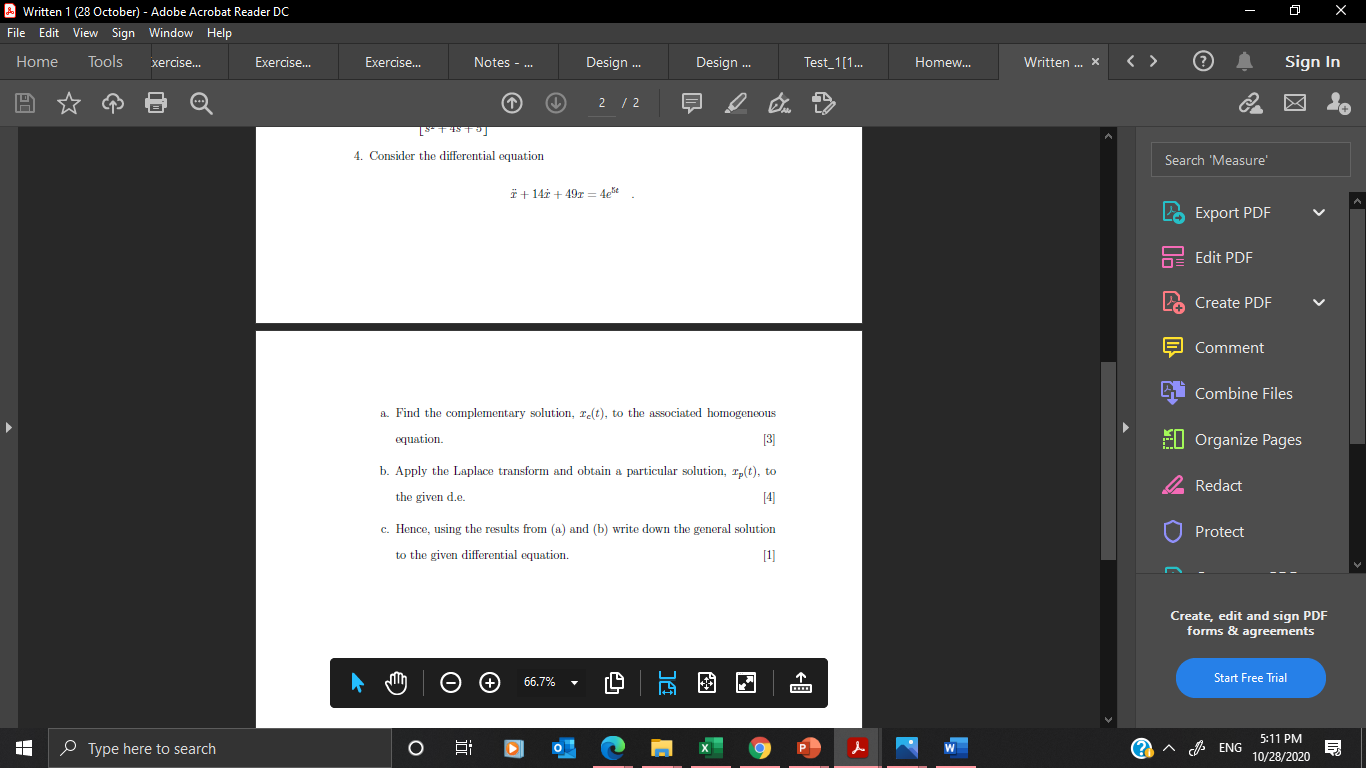Print the current document
This screenshot has height=768, width=1366.
tap(156, 103)
